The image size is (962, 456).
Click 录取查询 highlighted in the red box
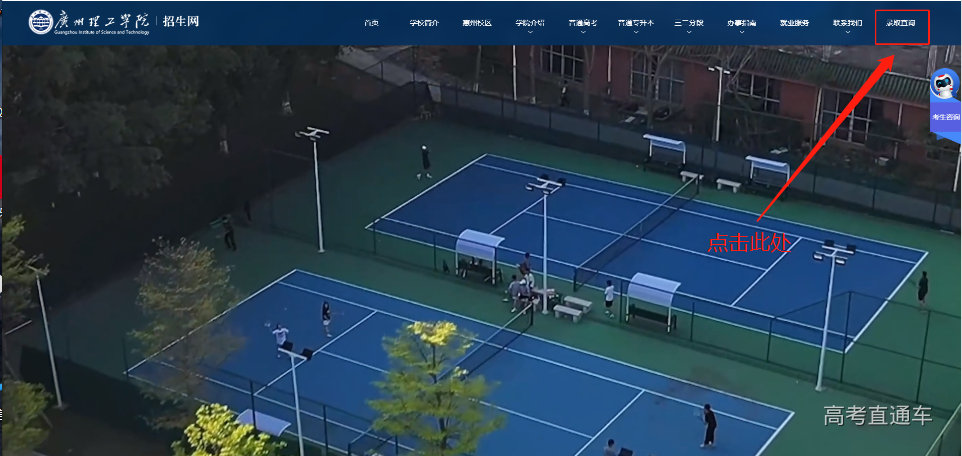coord(901,23)
